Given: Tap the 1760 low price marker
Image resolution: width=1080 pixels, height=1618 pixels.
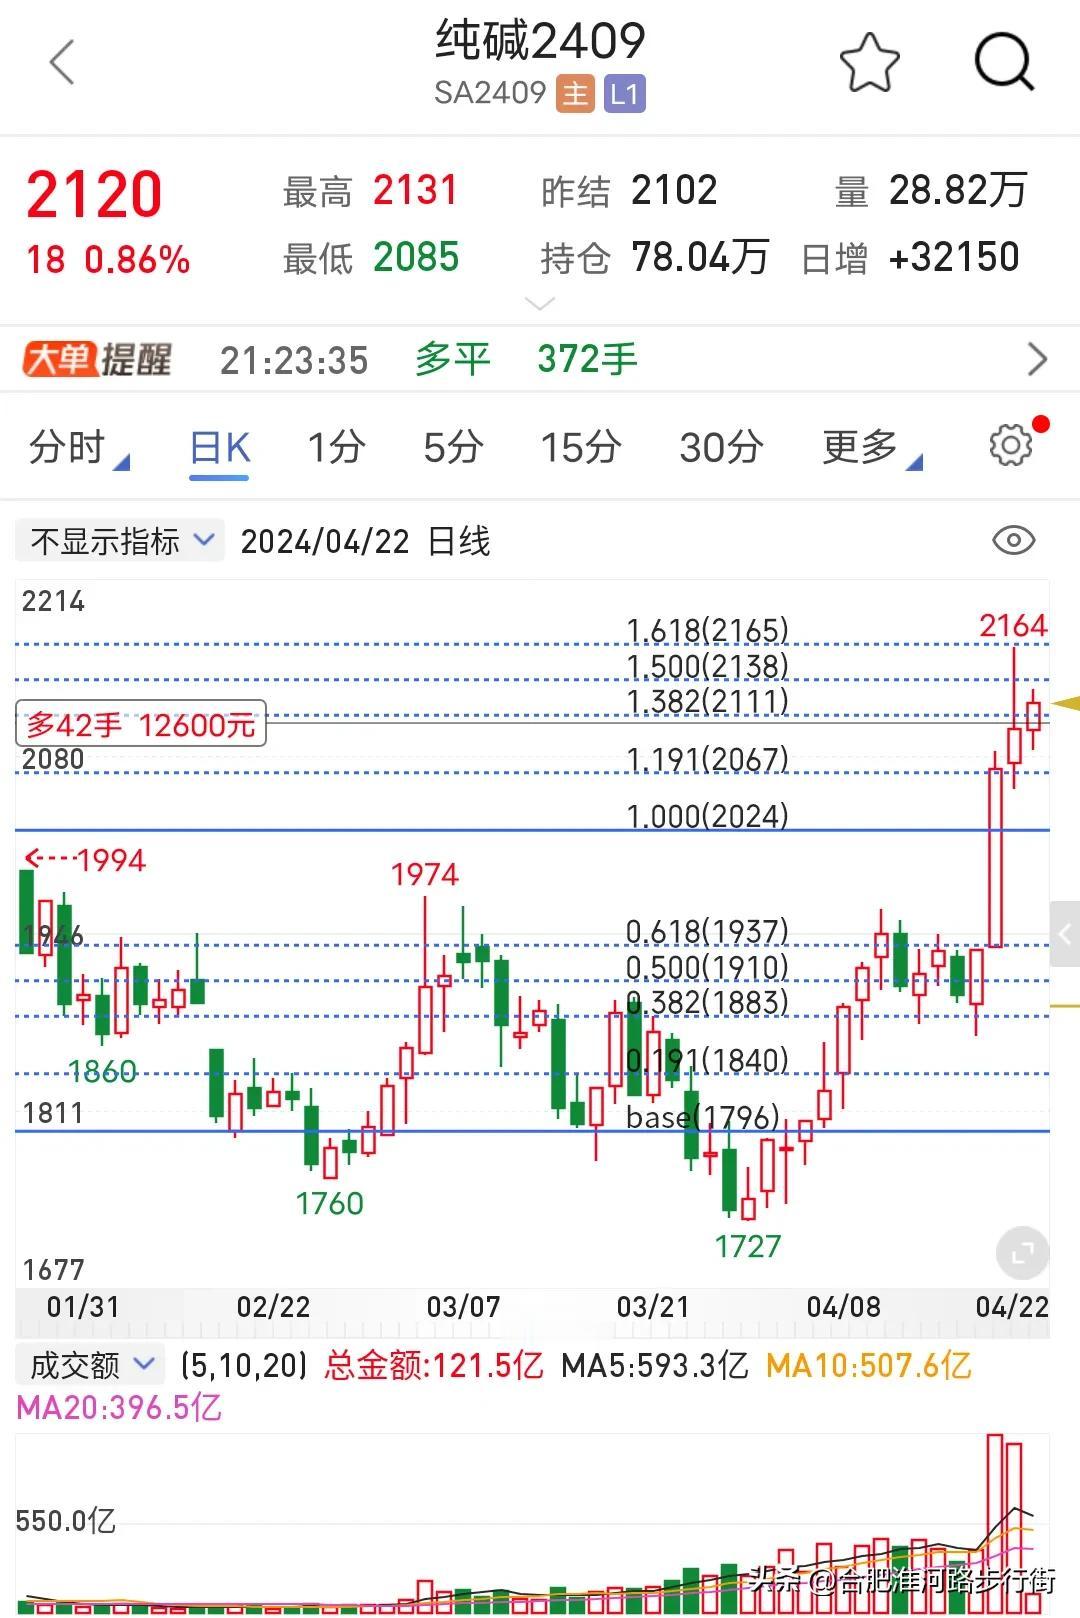Looking at the screenshot, I should click(x=329, y=1203).
